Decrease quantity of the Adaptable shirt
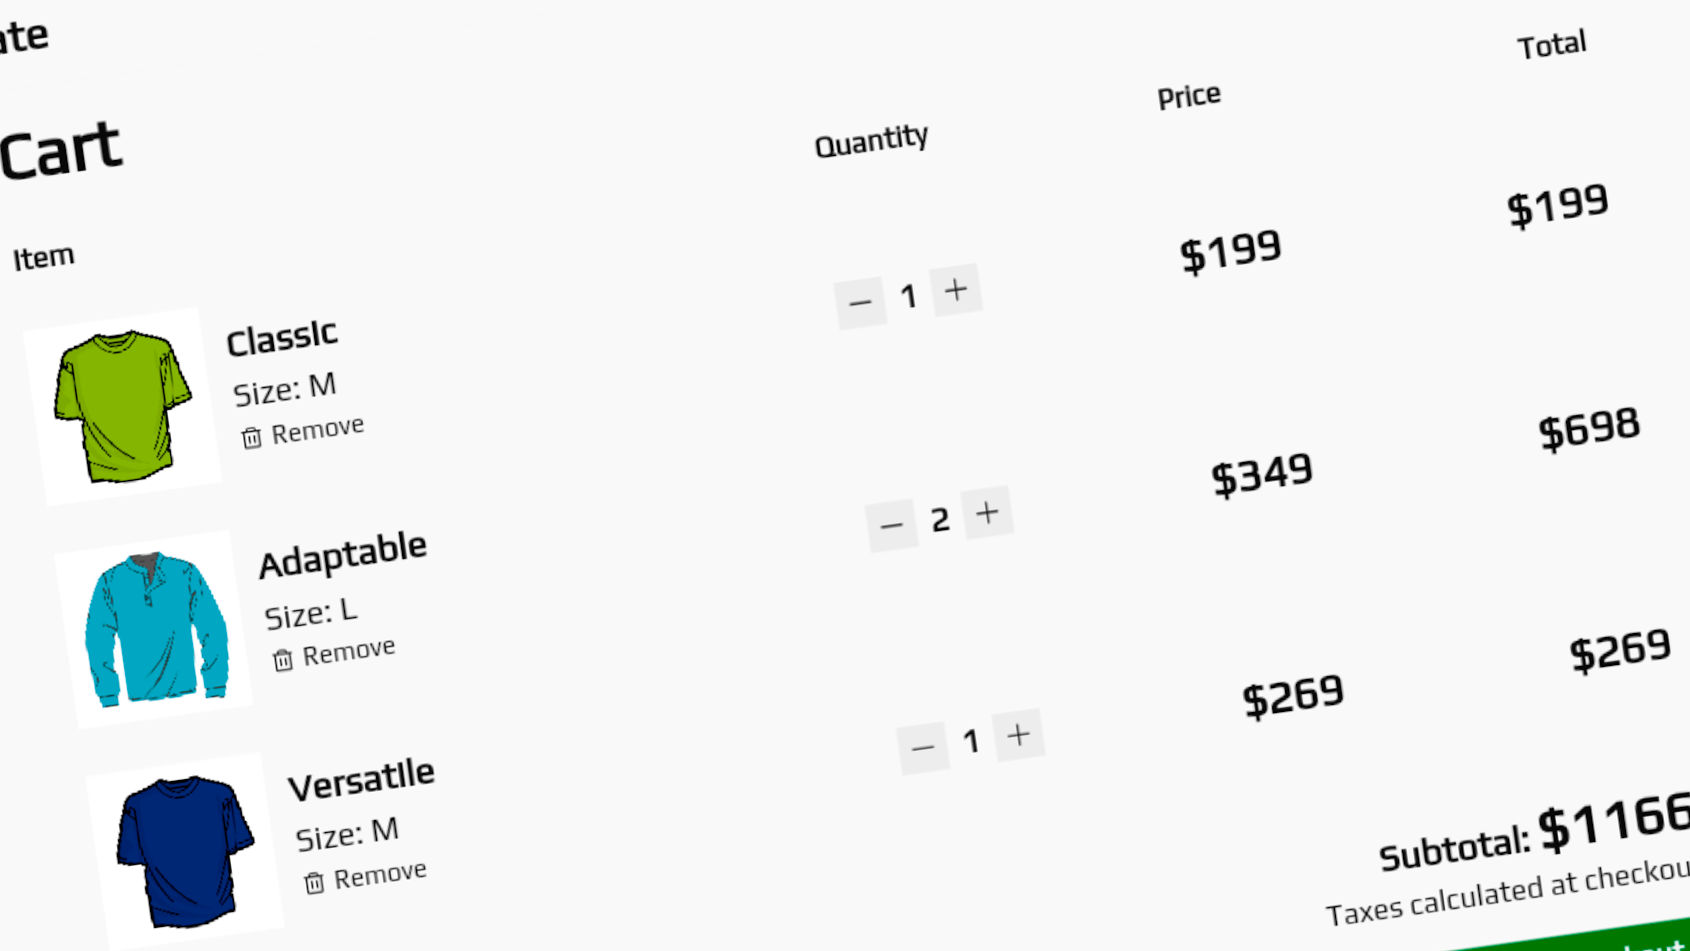Image resolution: width=1690 pixels, height=951 pixels. (x=892, y=524)
